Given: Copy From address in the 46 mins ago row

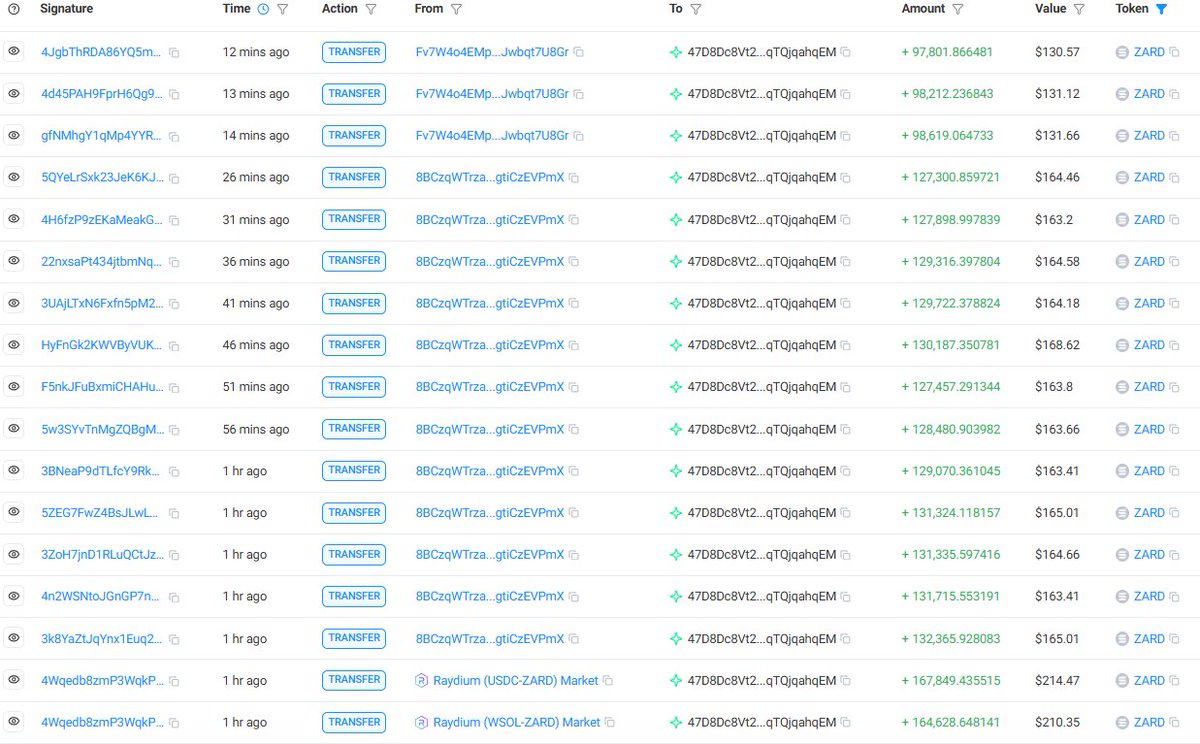Looking at the screenshot, I should [574, 345].
